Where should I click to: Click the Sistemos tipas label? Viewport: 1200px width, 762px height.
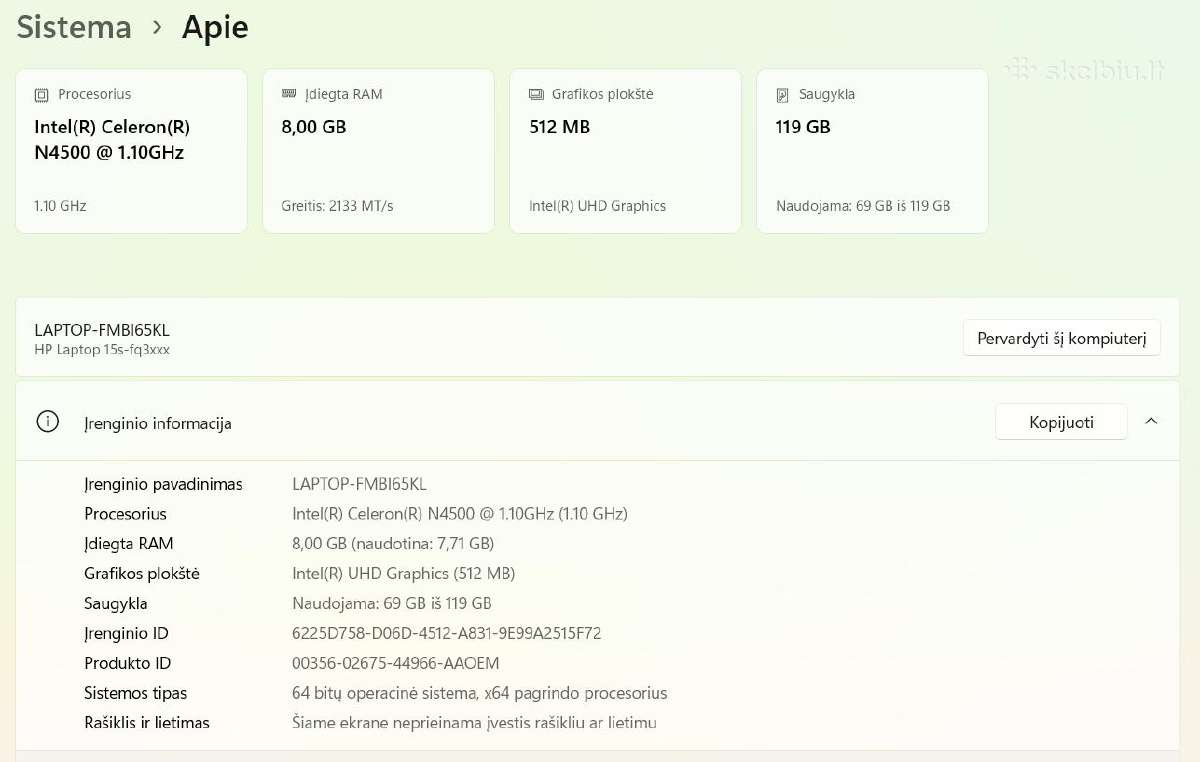136,694
